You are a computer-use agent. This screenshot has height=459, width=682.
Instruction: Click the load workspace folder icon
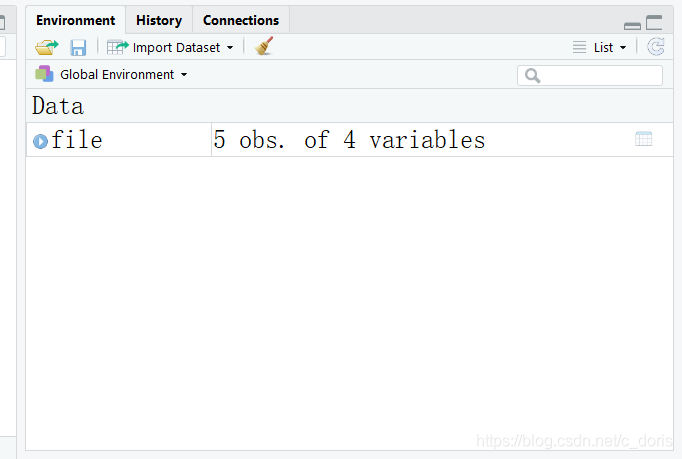pyautogui.click(x=46, y=47)
